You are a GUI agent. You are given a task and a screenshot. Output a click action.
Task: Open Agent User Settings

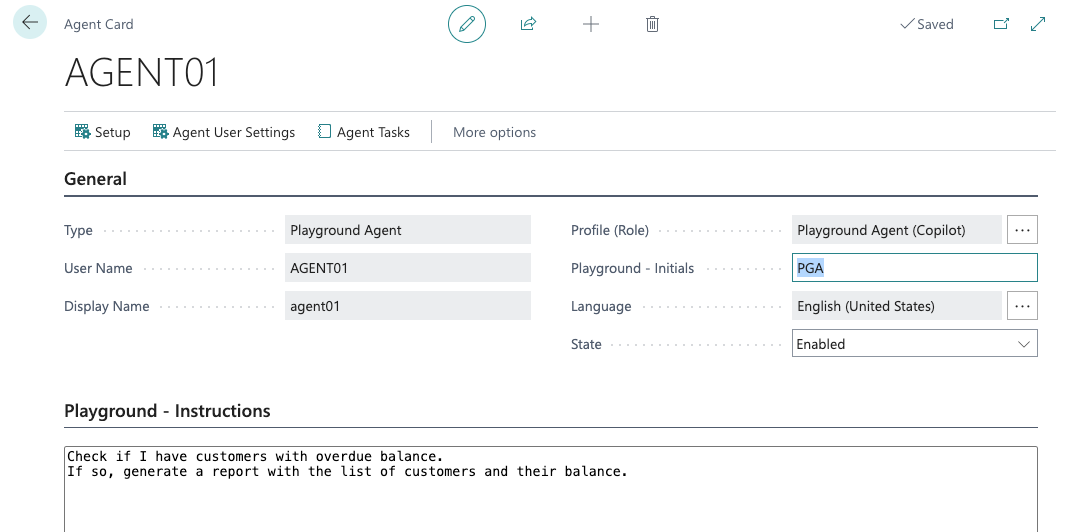(x=224, y=132)
